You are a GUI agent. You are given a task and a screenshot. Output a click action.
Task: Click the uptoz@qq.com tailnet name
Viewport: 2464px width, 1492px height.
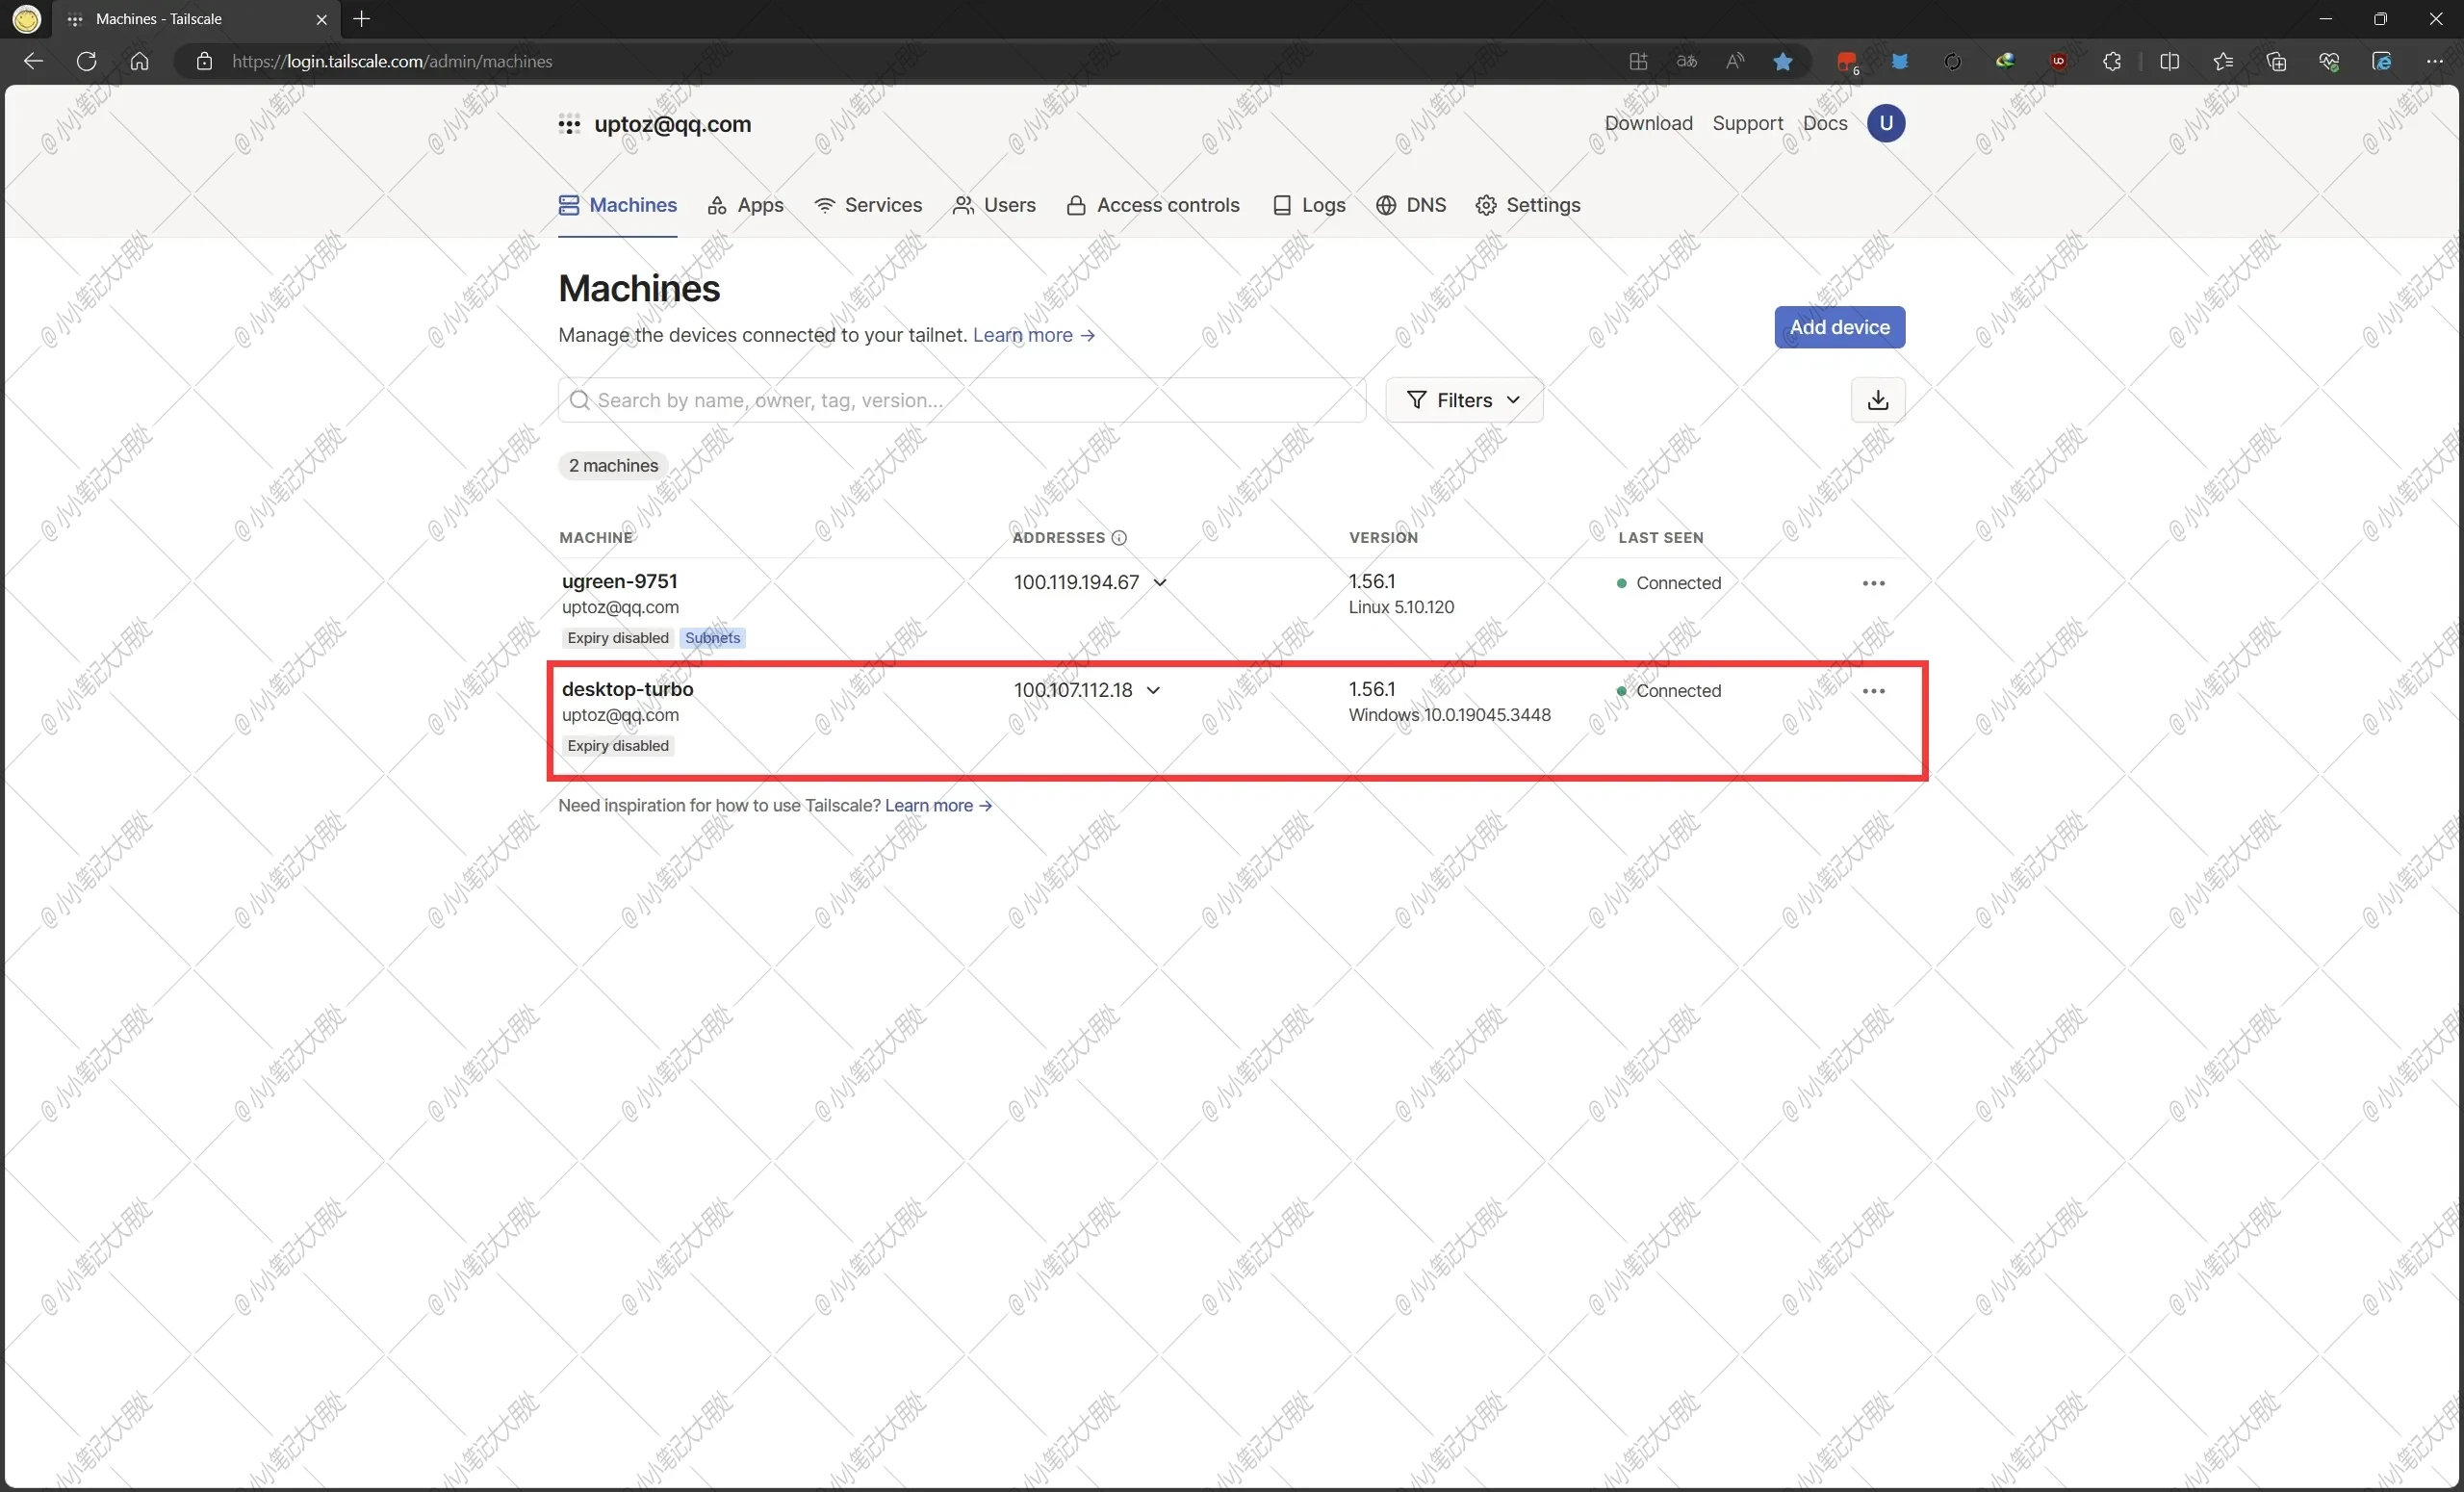(x=672, y=124)
